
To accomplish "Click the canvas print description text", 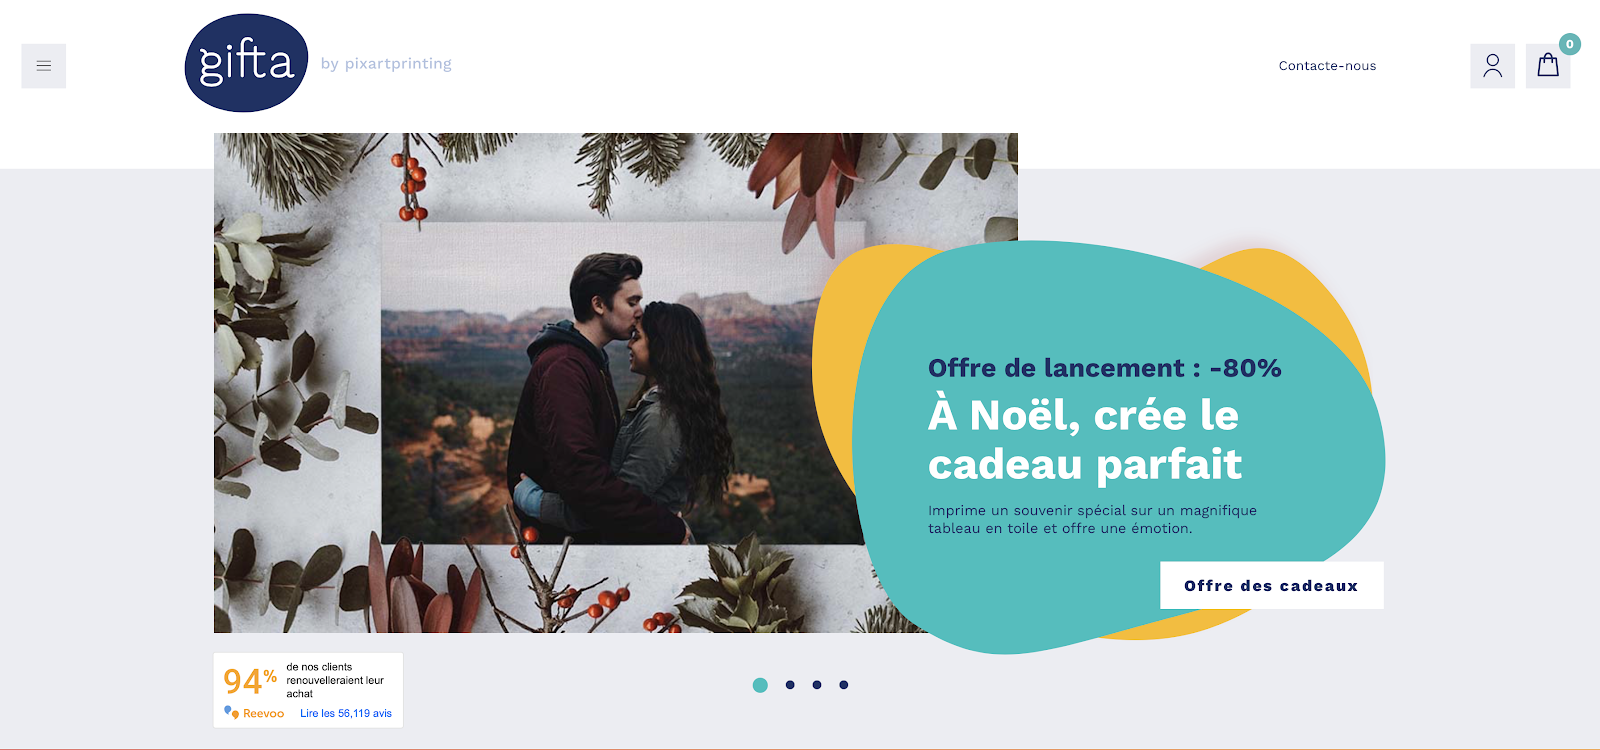I will click(1092, 519).
